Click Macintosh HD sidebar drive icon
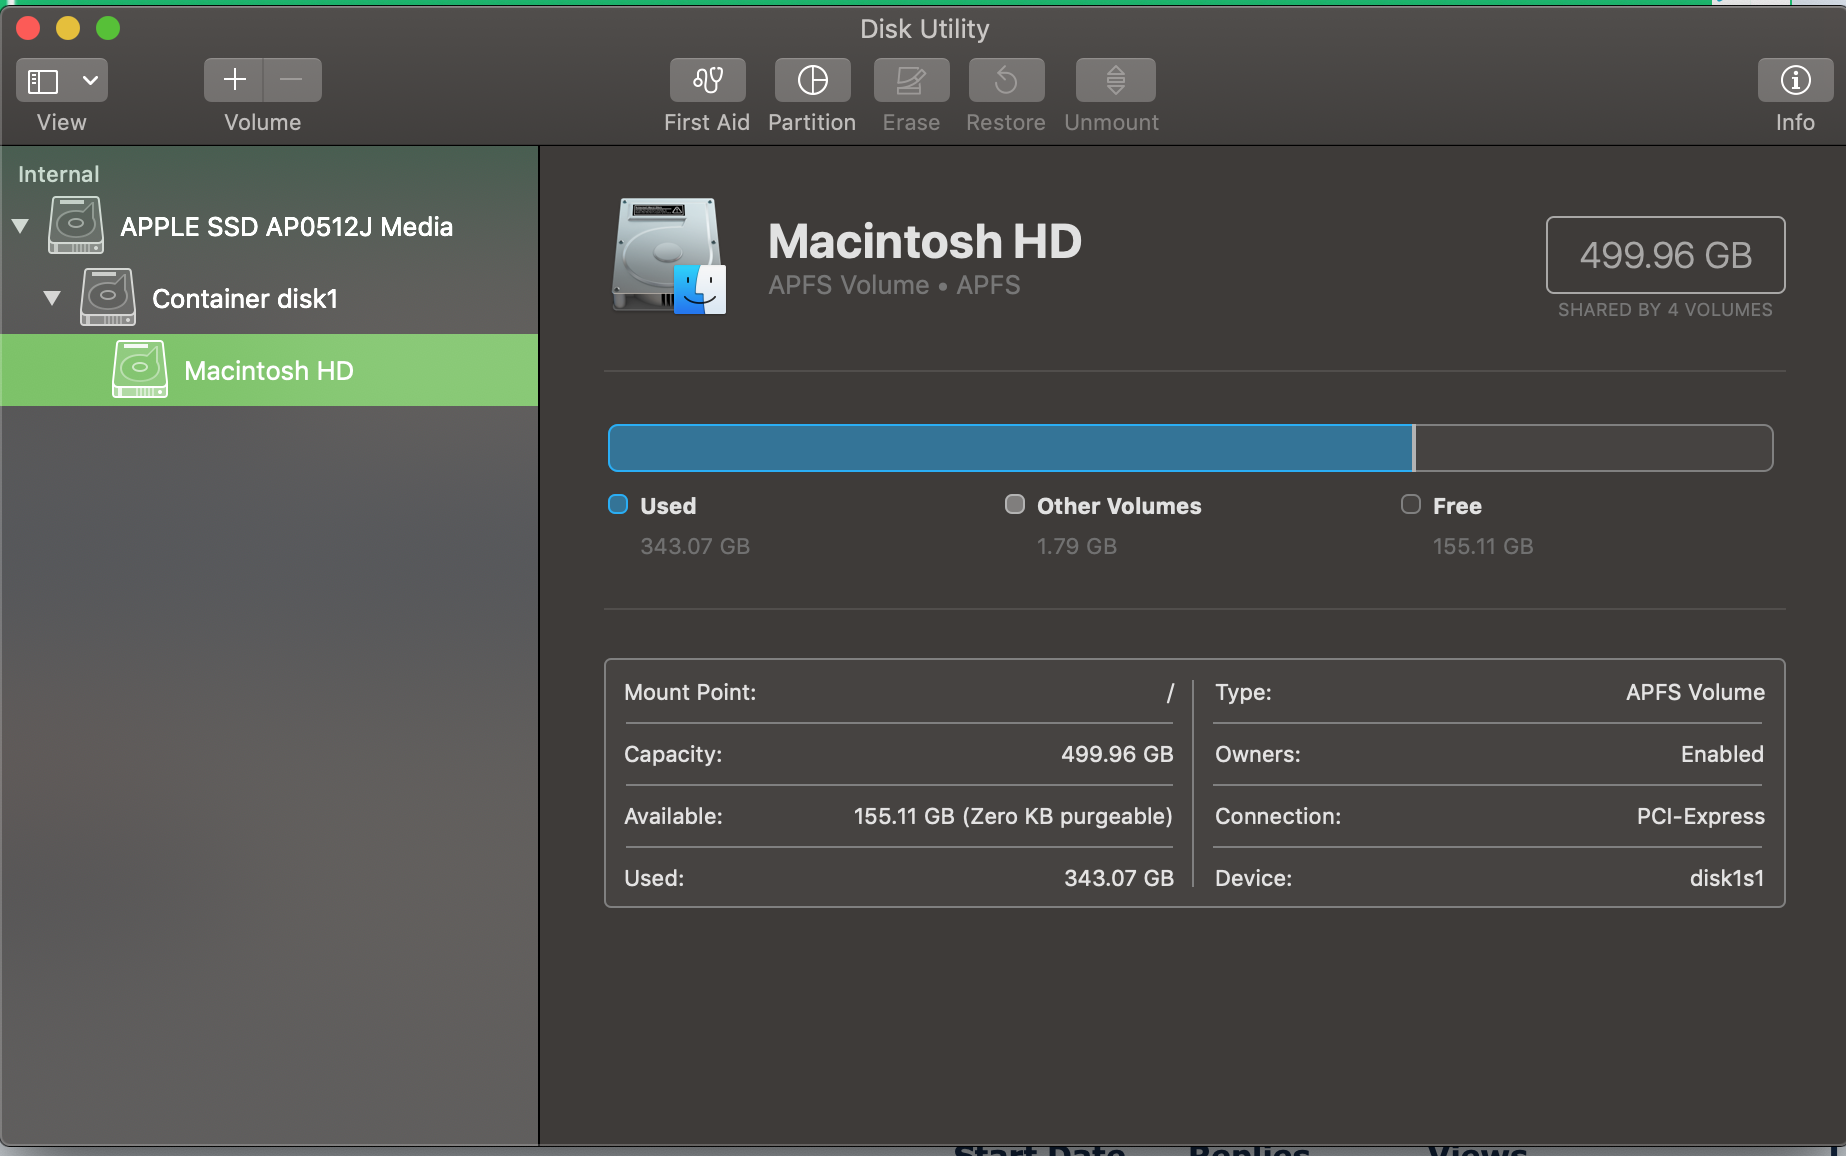This screenshot has height=1156, width=1846. pos(140,369)
